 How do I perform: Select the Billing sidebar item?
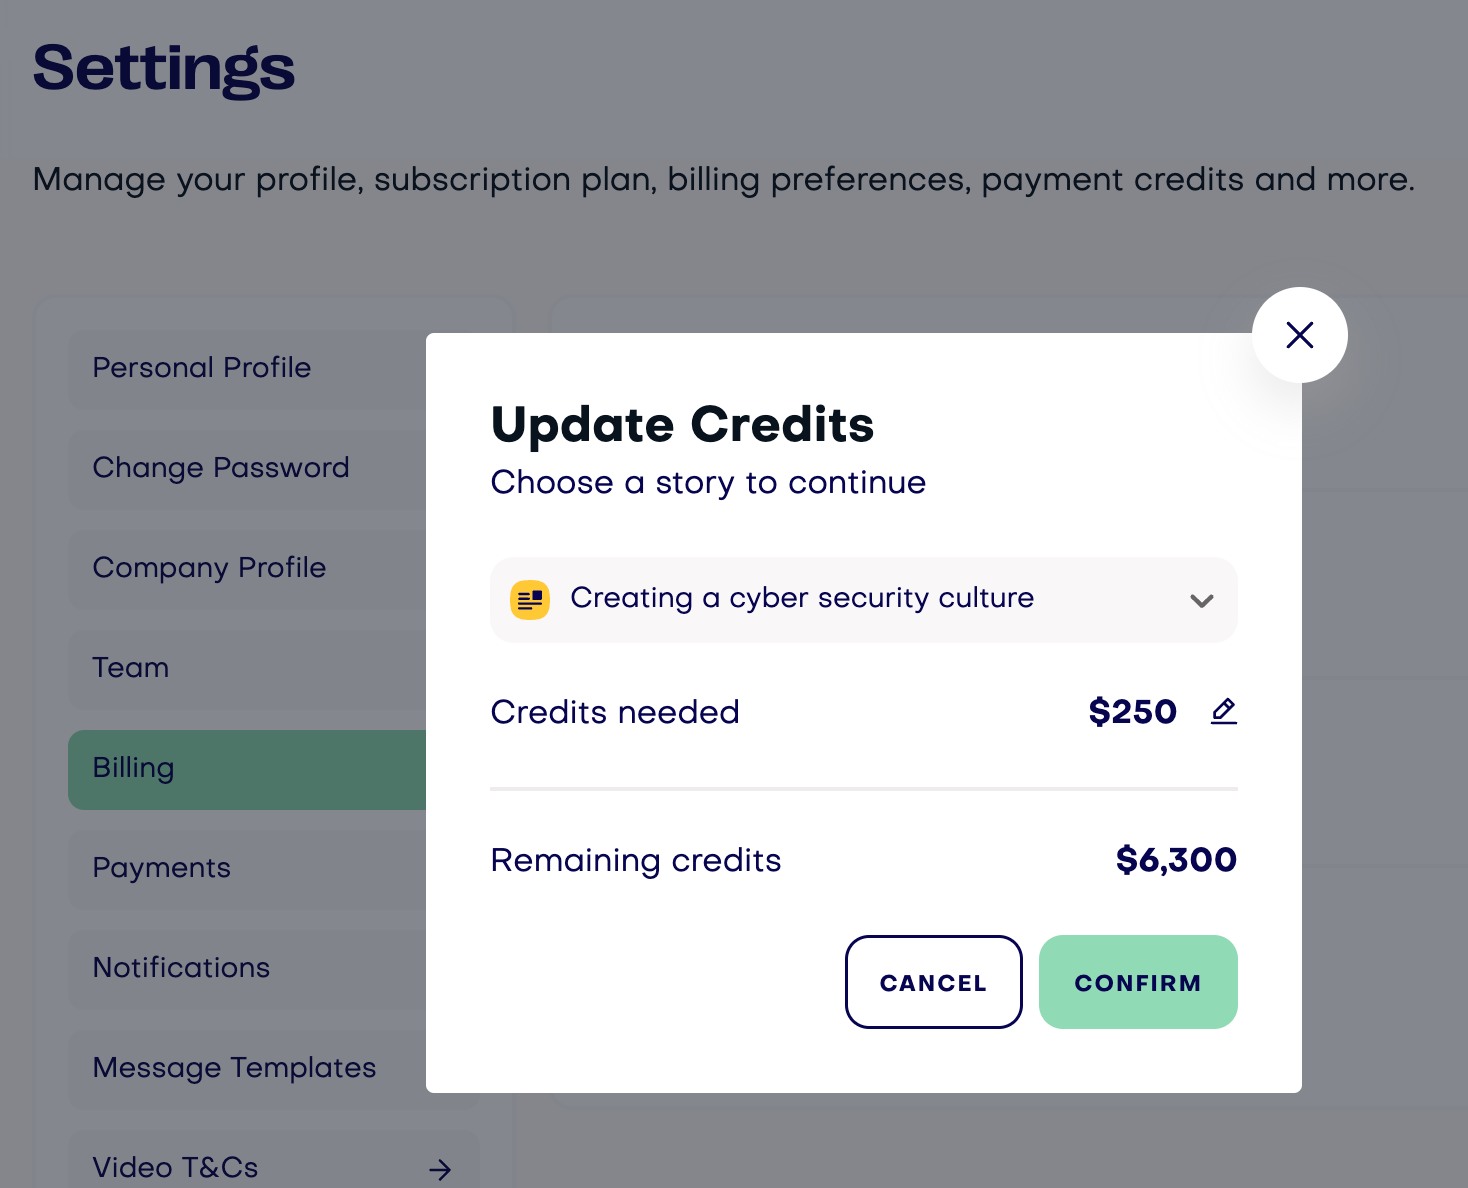pos(247,769)
